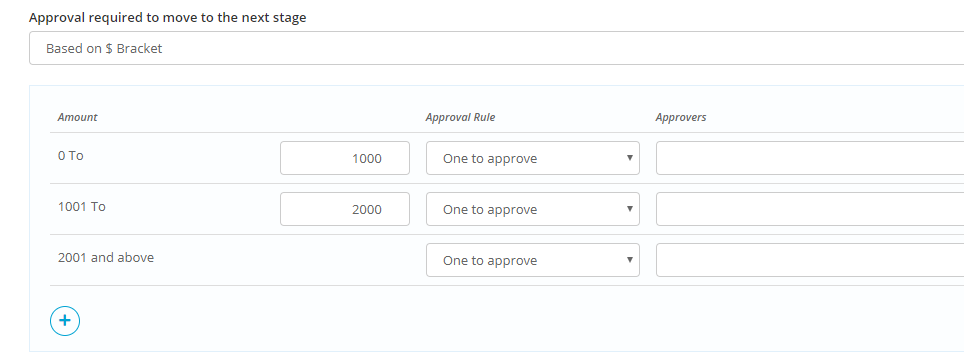Open the "Based on $ Bracket" dropdown
The width and height of the screenshot is (964, 363).
tap(496, 48)
